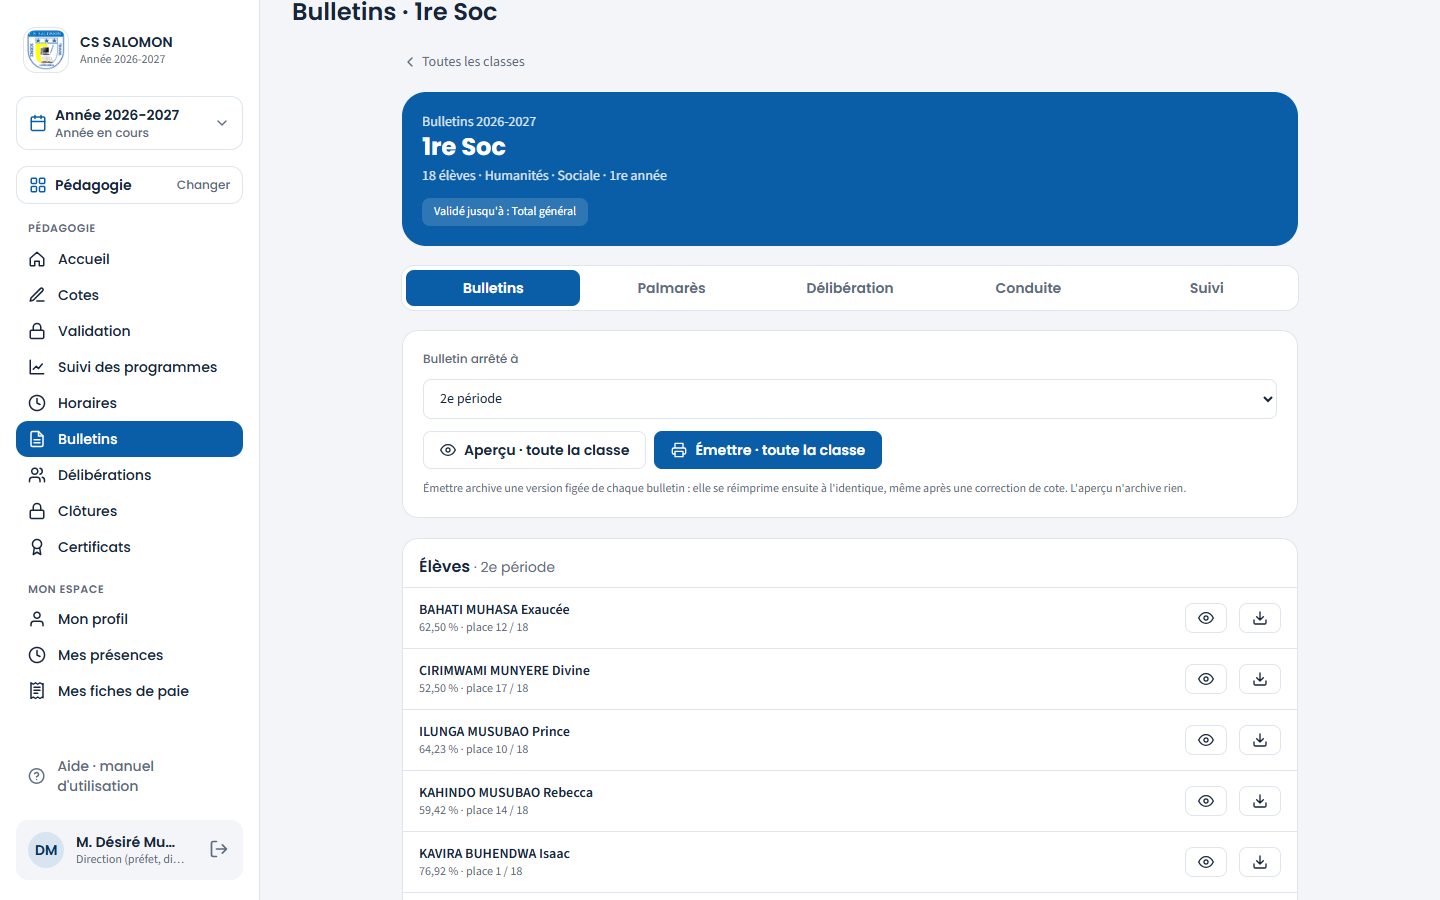This screenshot has height=900, width=1440.
Task: Preview bulletin of CIRIMWAMI MUNYERE Divine
Action: (x=1206, y=679)
